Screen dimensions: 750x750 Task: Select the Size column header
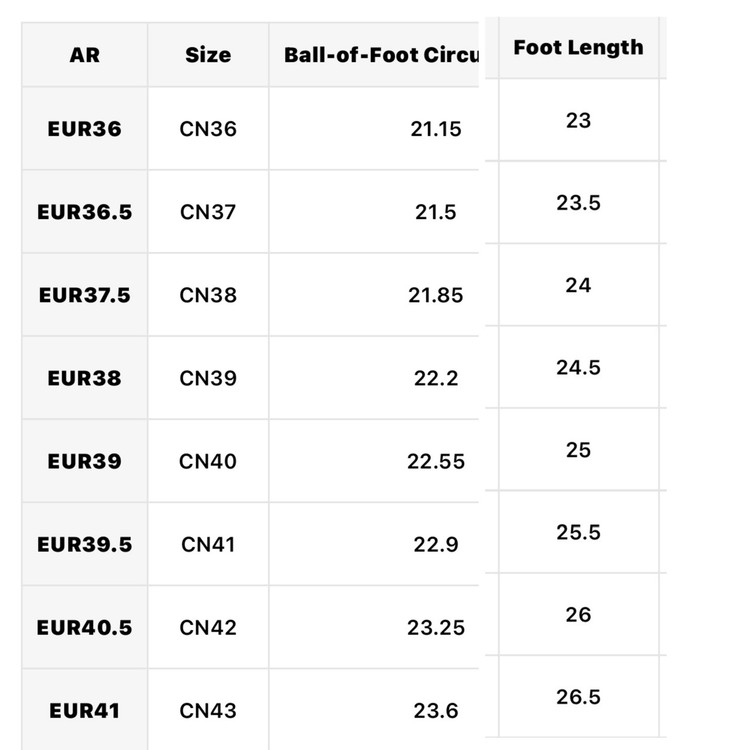208,55
